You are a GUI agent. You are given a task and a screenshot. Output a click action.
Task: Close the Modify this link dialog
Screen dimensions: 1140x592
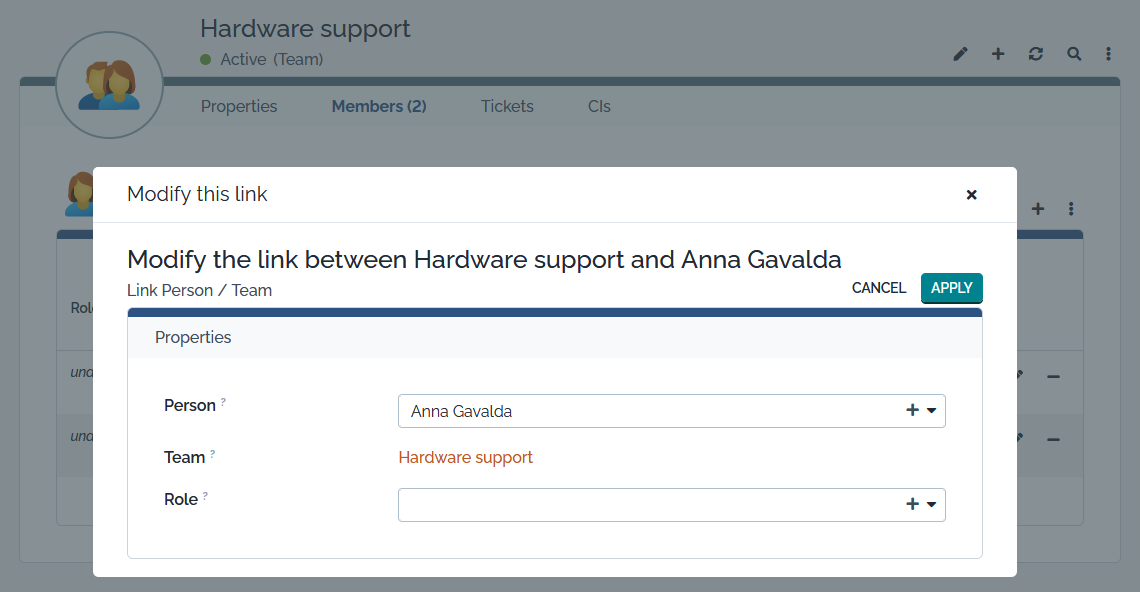pyautogui.click(x=971, y=195)
